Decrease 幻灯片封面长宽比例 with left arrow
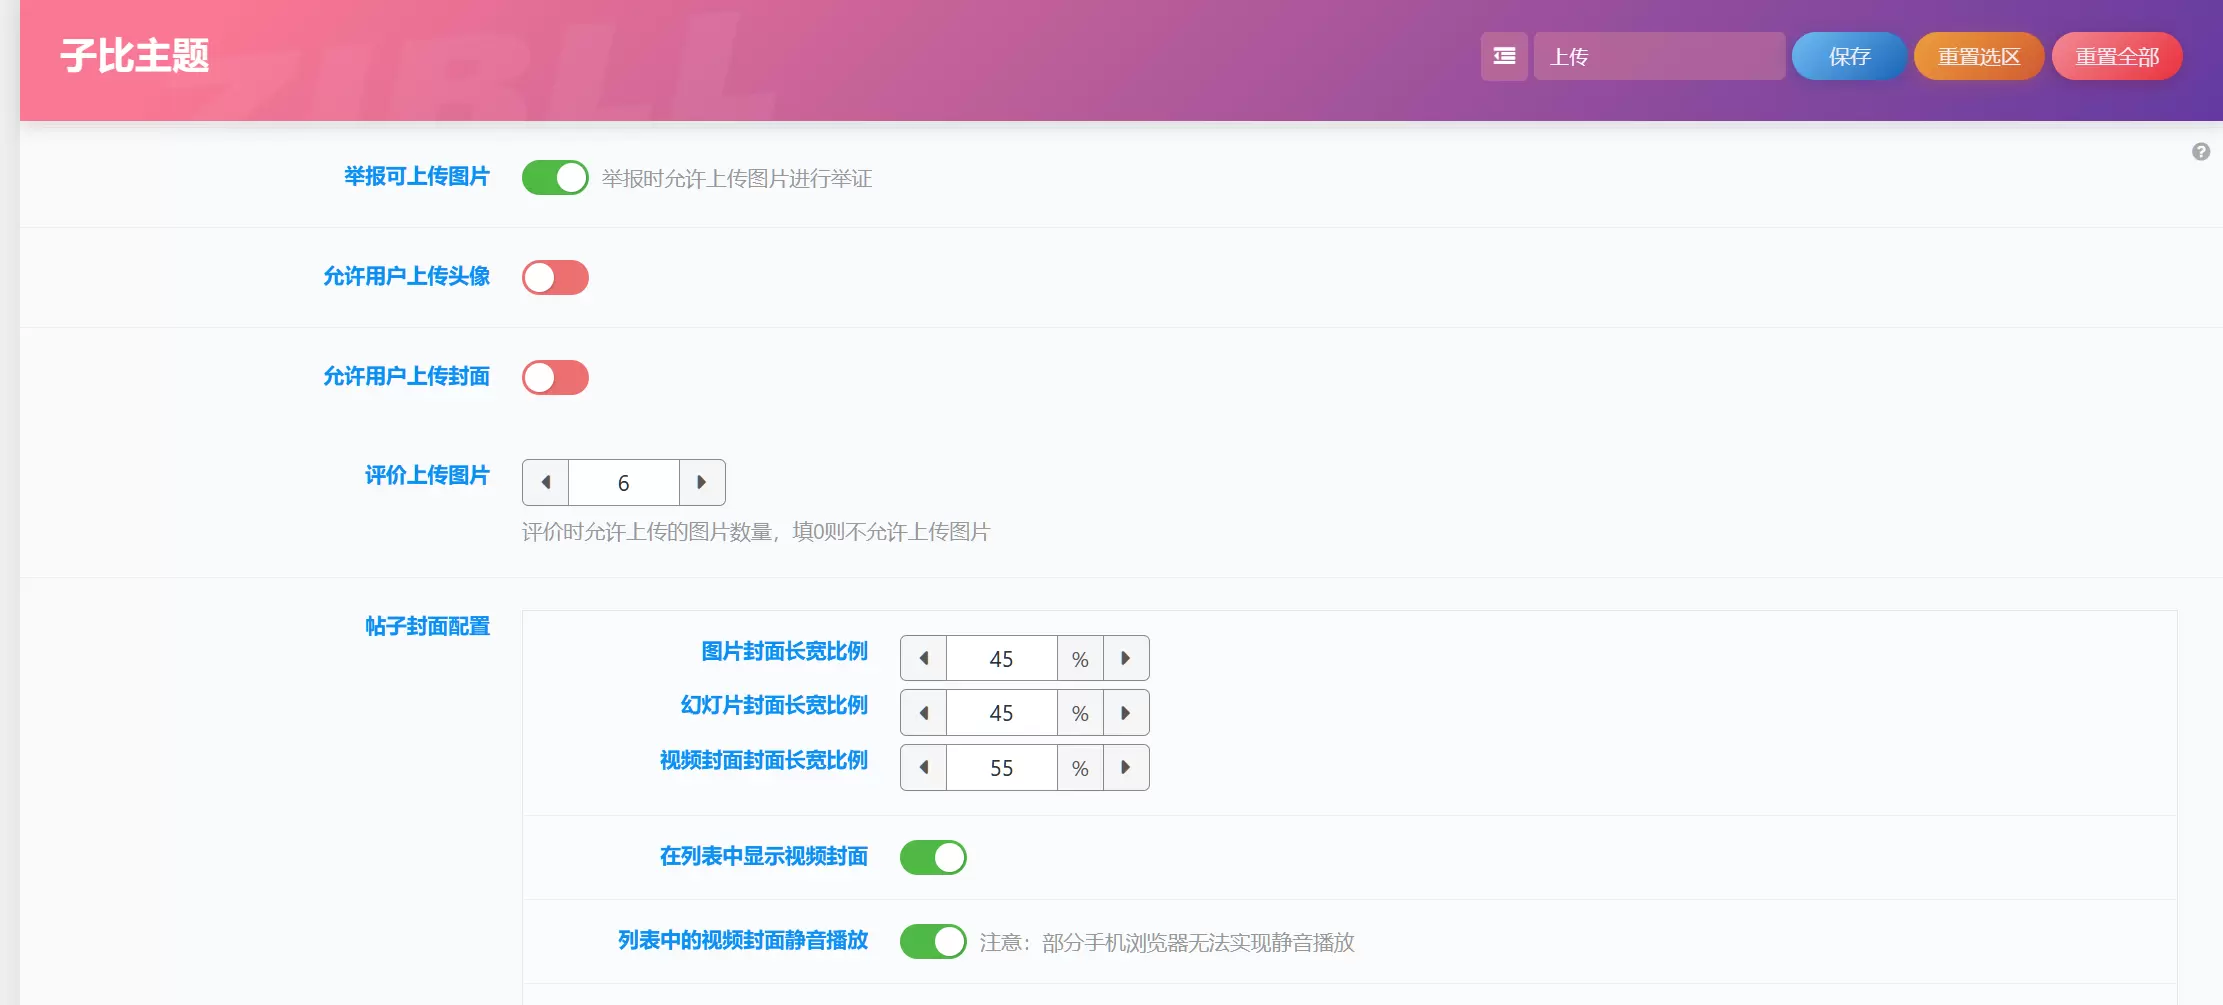Viewport: 2223px width, 1005px height. click(x=924, y=713)
